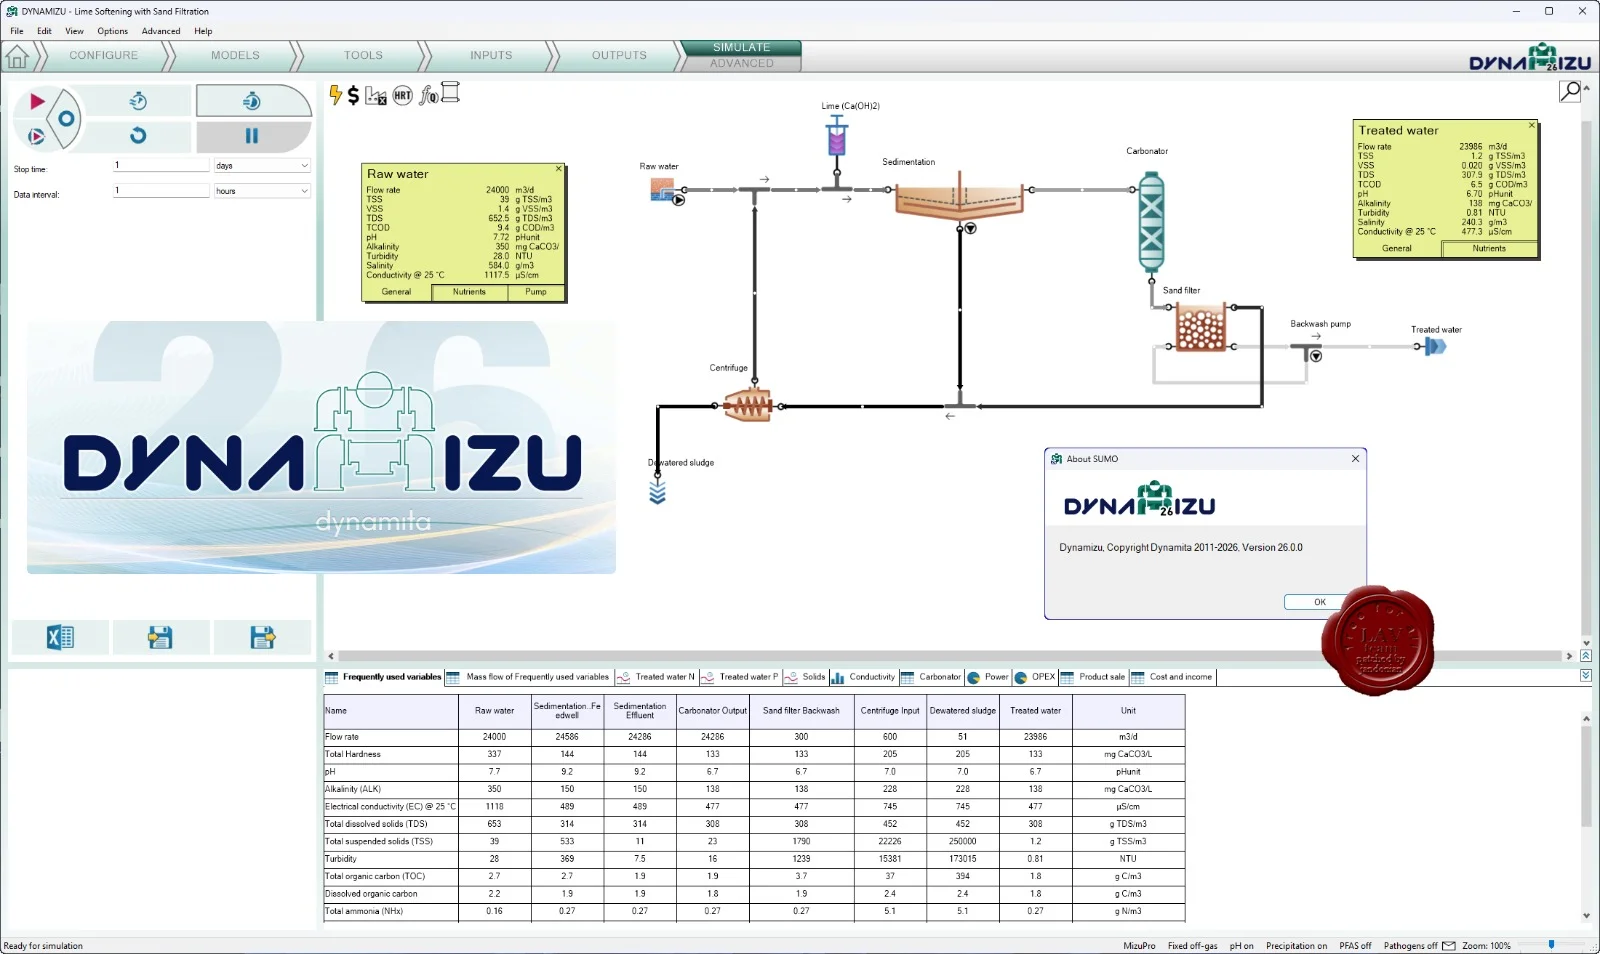Viewport: 1600px width, 954px height.
Task: Click the magnifier search icon above the flowsheet
Action: pos(1570,91)
